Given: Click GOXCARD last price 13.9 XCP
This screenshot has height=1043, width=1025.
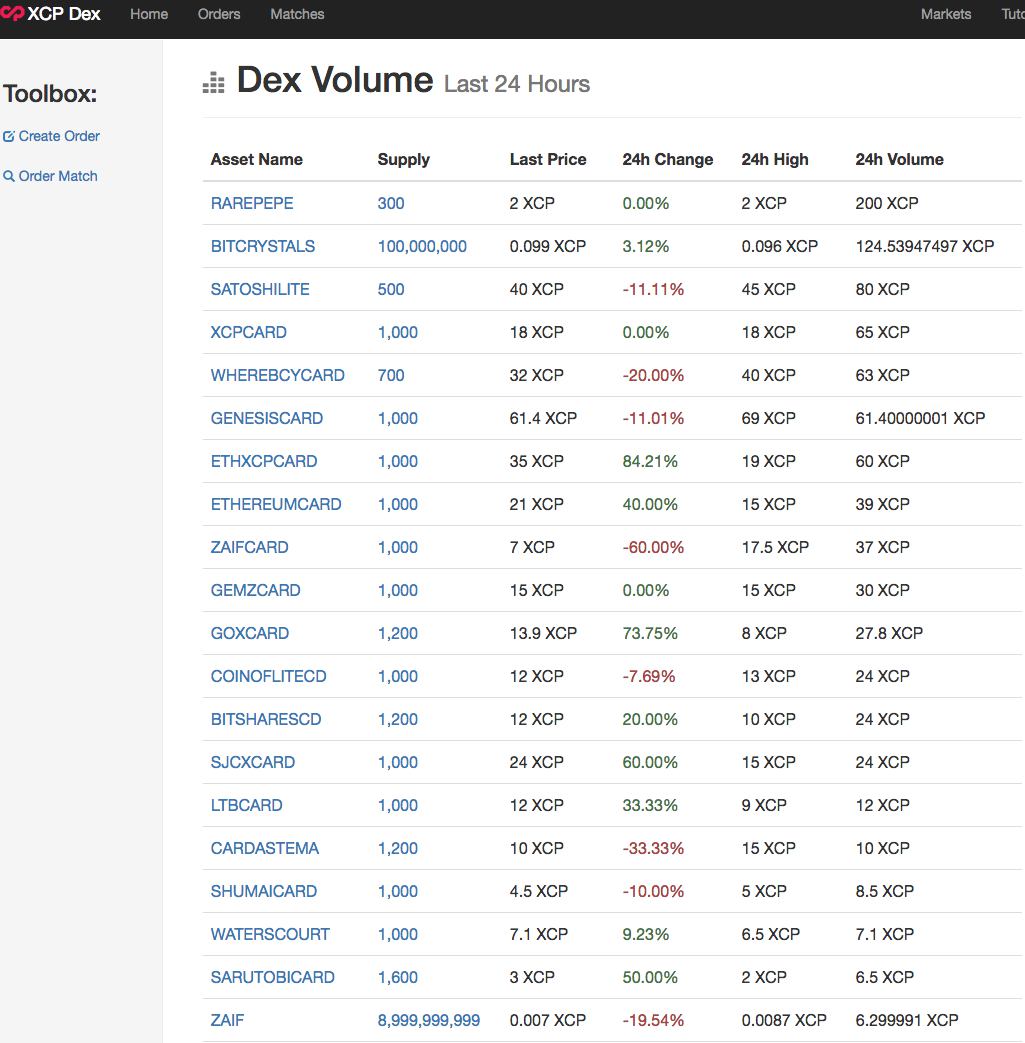Looking at the screenshot, I should (x=543, y=633).
